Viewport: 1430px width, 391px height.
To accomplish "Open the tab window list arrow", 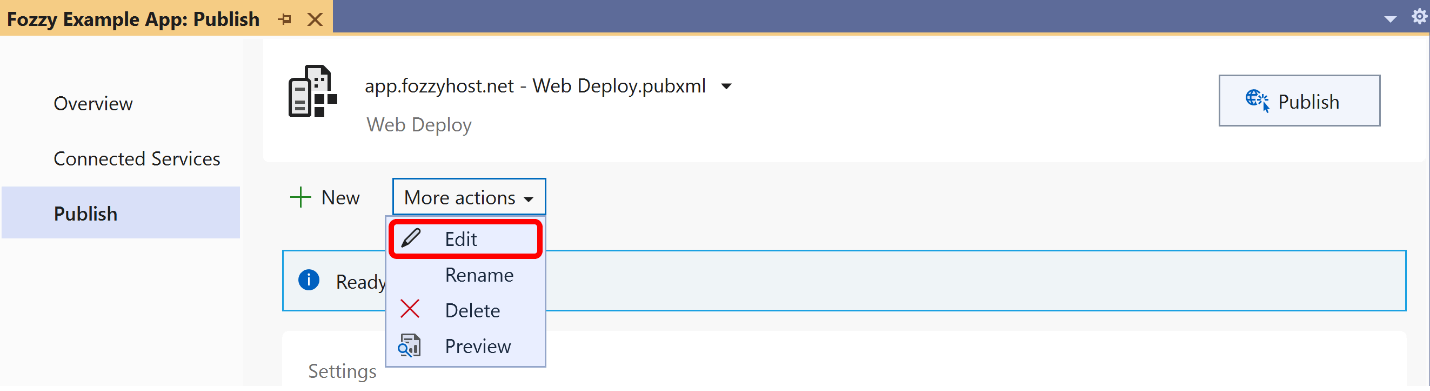I will point(1391,19).
